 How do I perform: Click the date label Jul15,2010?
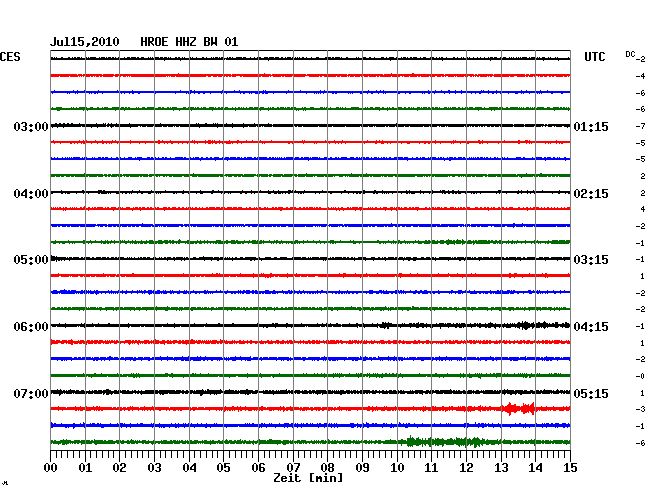point(85,42)
